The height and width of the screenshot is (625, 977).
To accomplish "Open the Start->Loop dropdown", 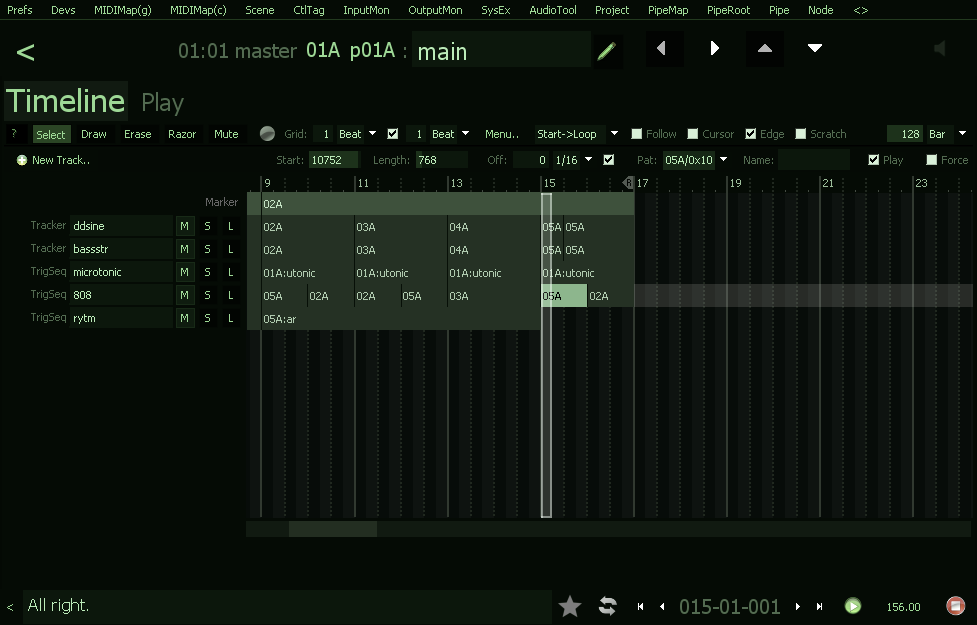I will click(614, 134).
